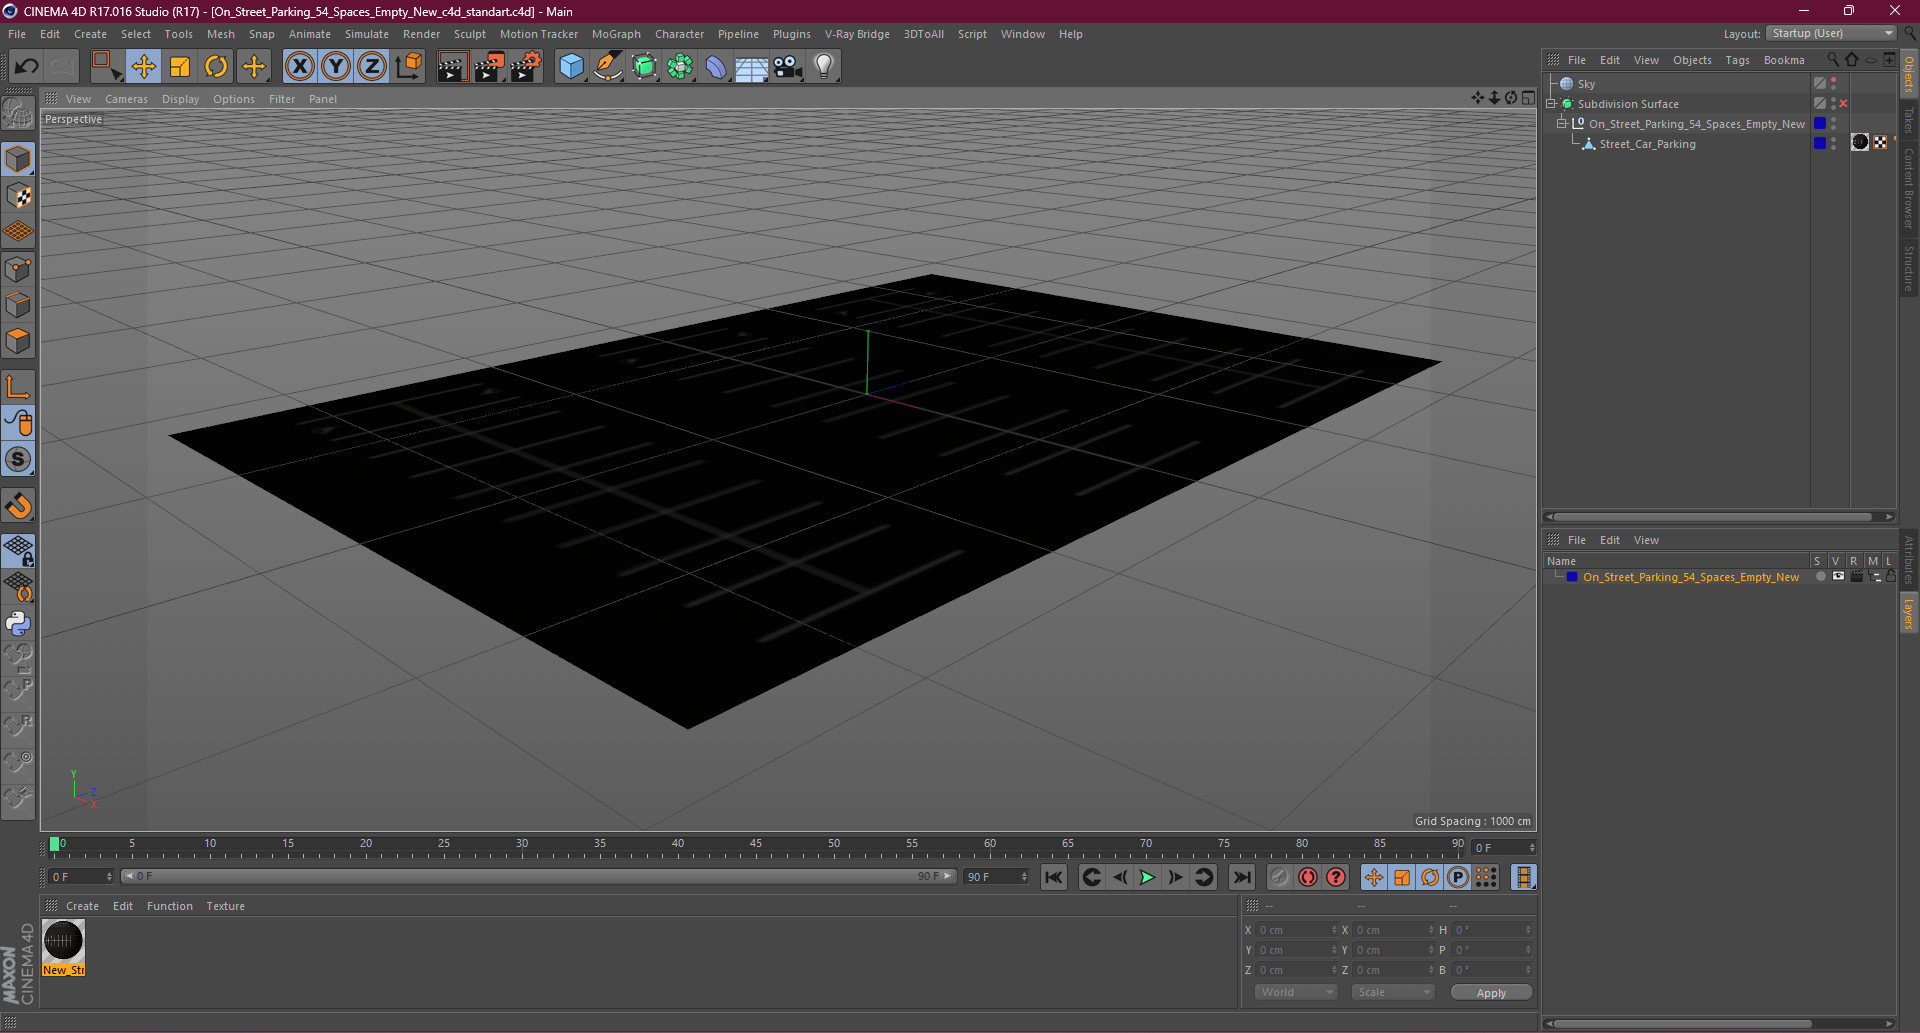Select Points mode icon
Viewport: 1920px width, 1033px height.
point(18,269)
